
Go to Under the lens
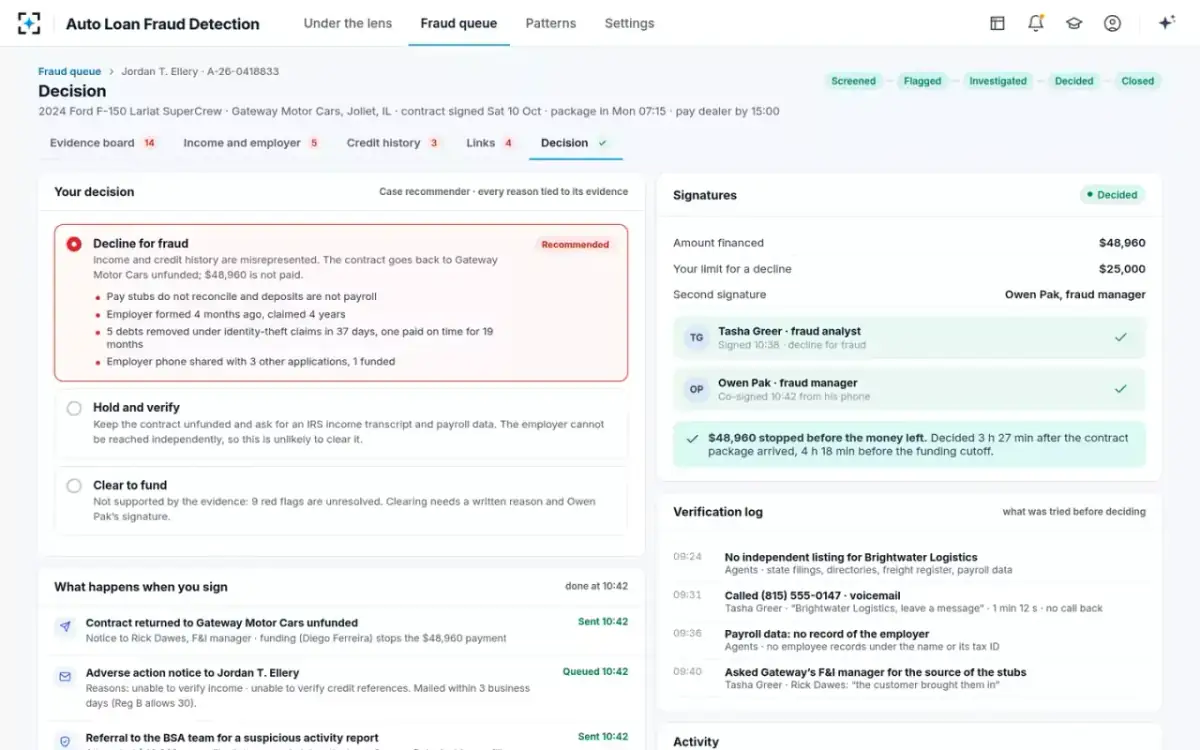pyautogui.click(x=348, y=23)
